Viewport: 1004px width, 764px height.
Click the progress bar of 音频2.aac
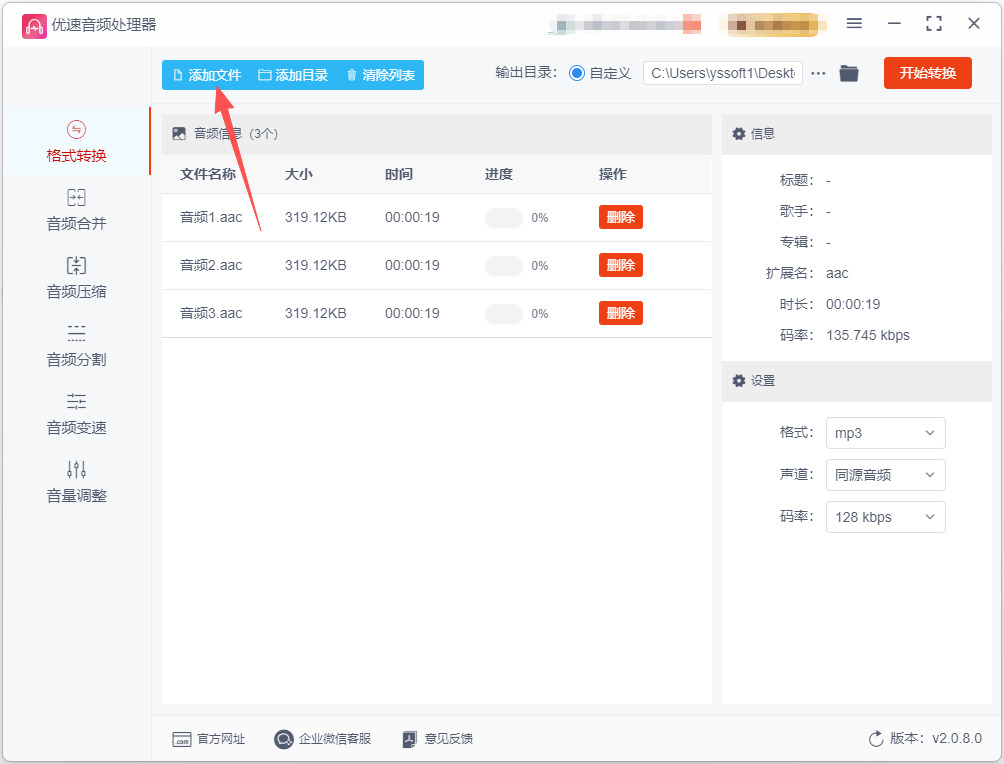click(x=504, y=266)
